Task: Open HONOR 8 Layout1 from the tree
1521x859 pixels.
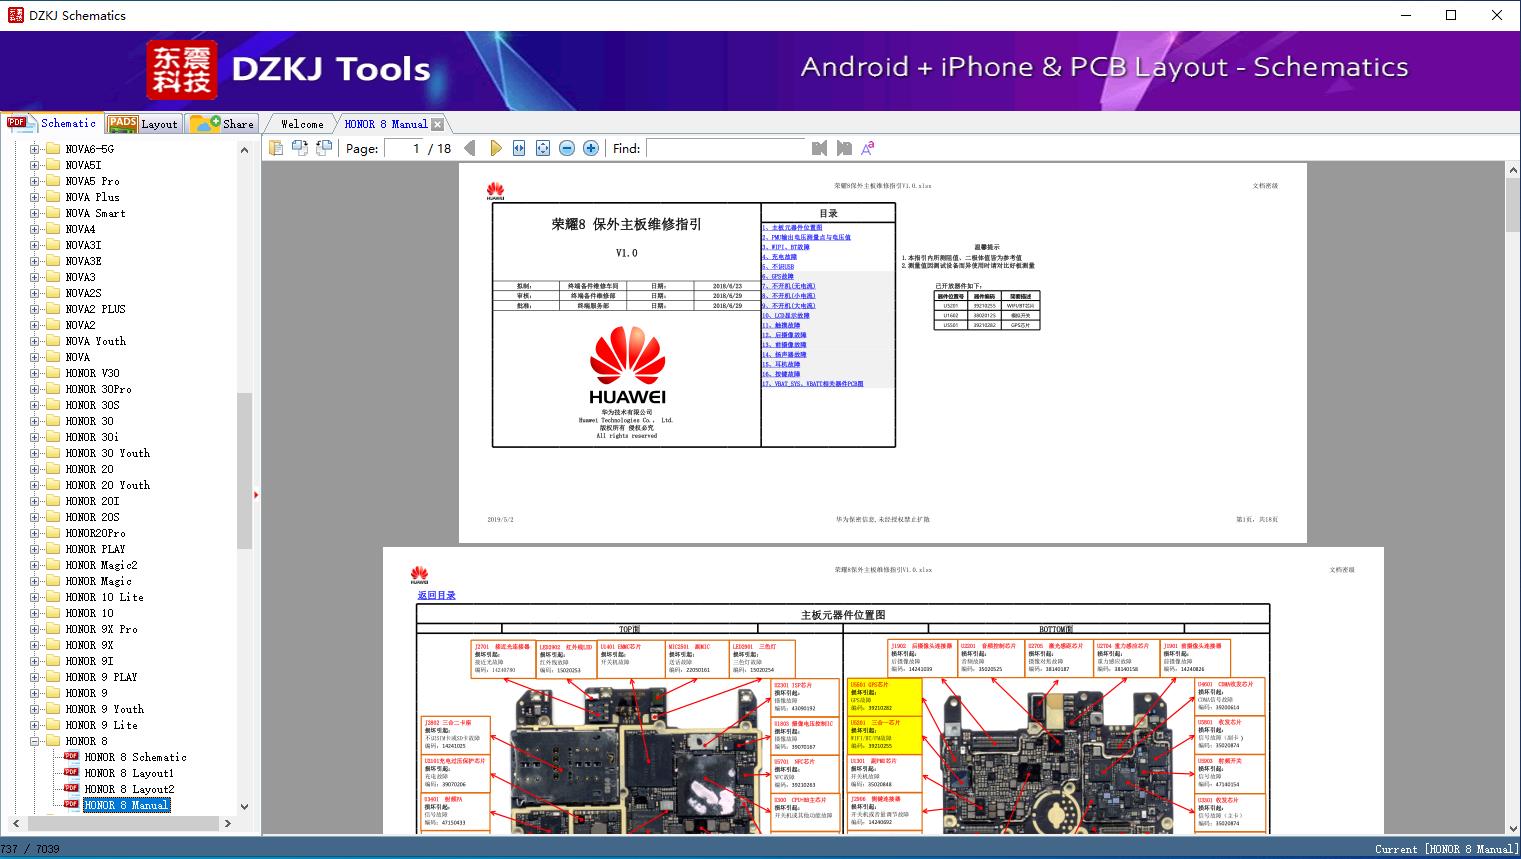Action: coord(129,773)
